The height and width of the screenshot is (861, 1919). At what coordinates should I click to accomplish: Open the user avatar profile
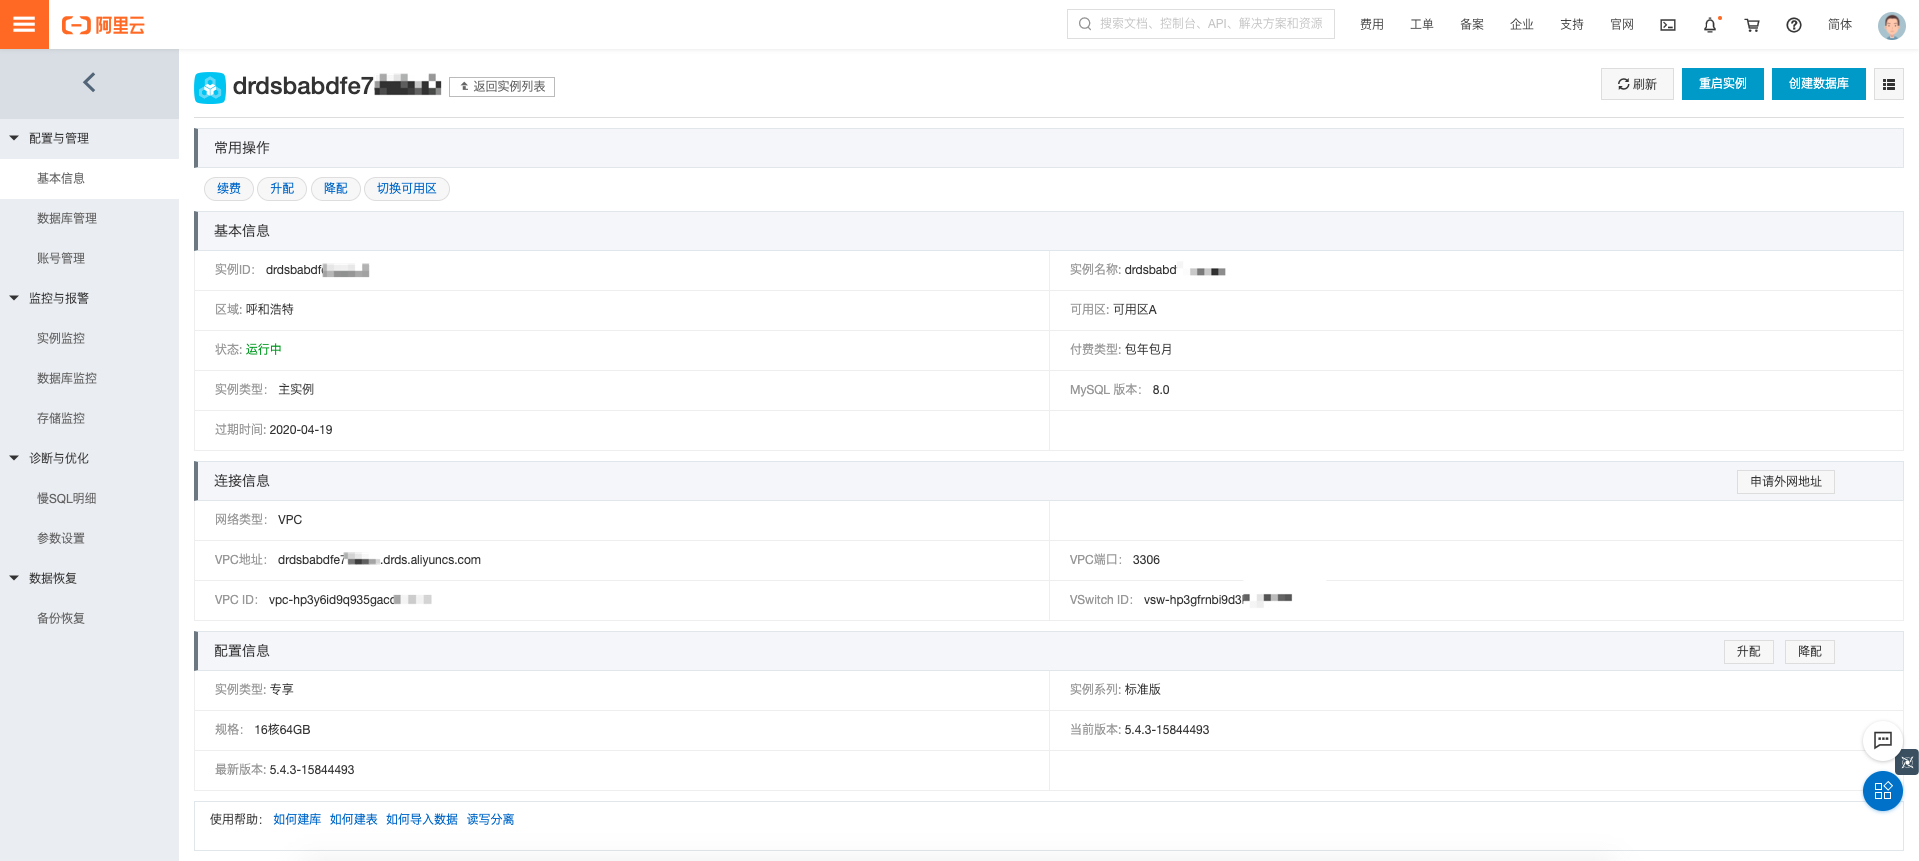click(x=1891, y=25)
